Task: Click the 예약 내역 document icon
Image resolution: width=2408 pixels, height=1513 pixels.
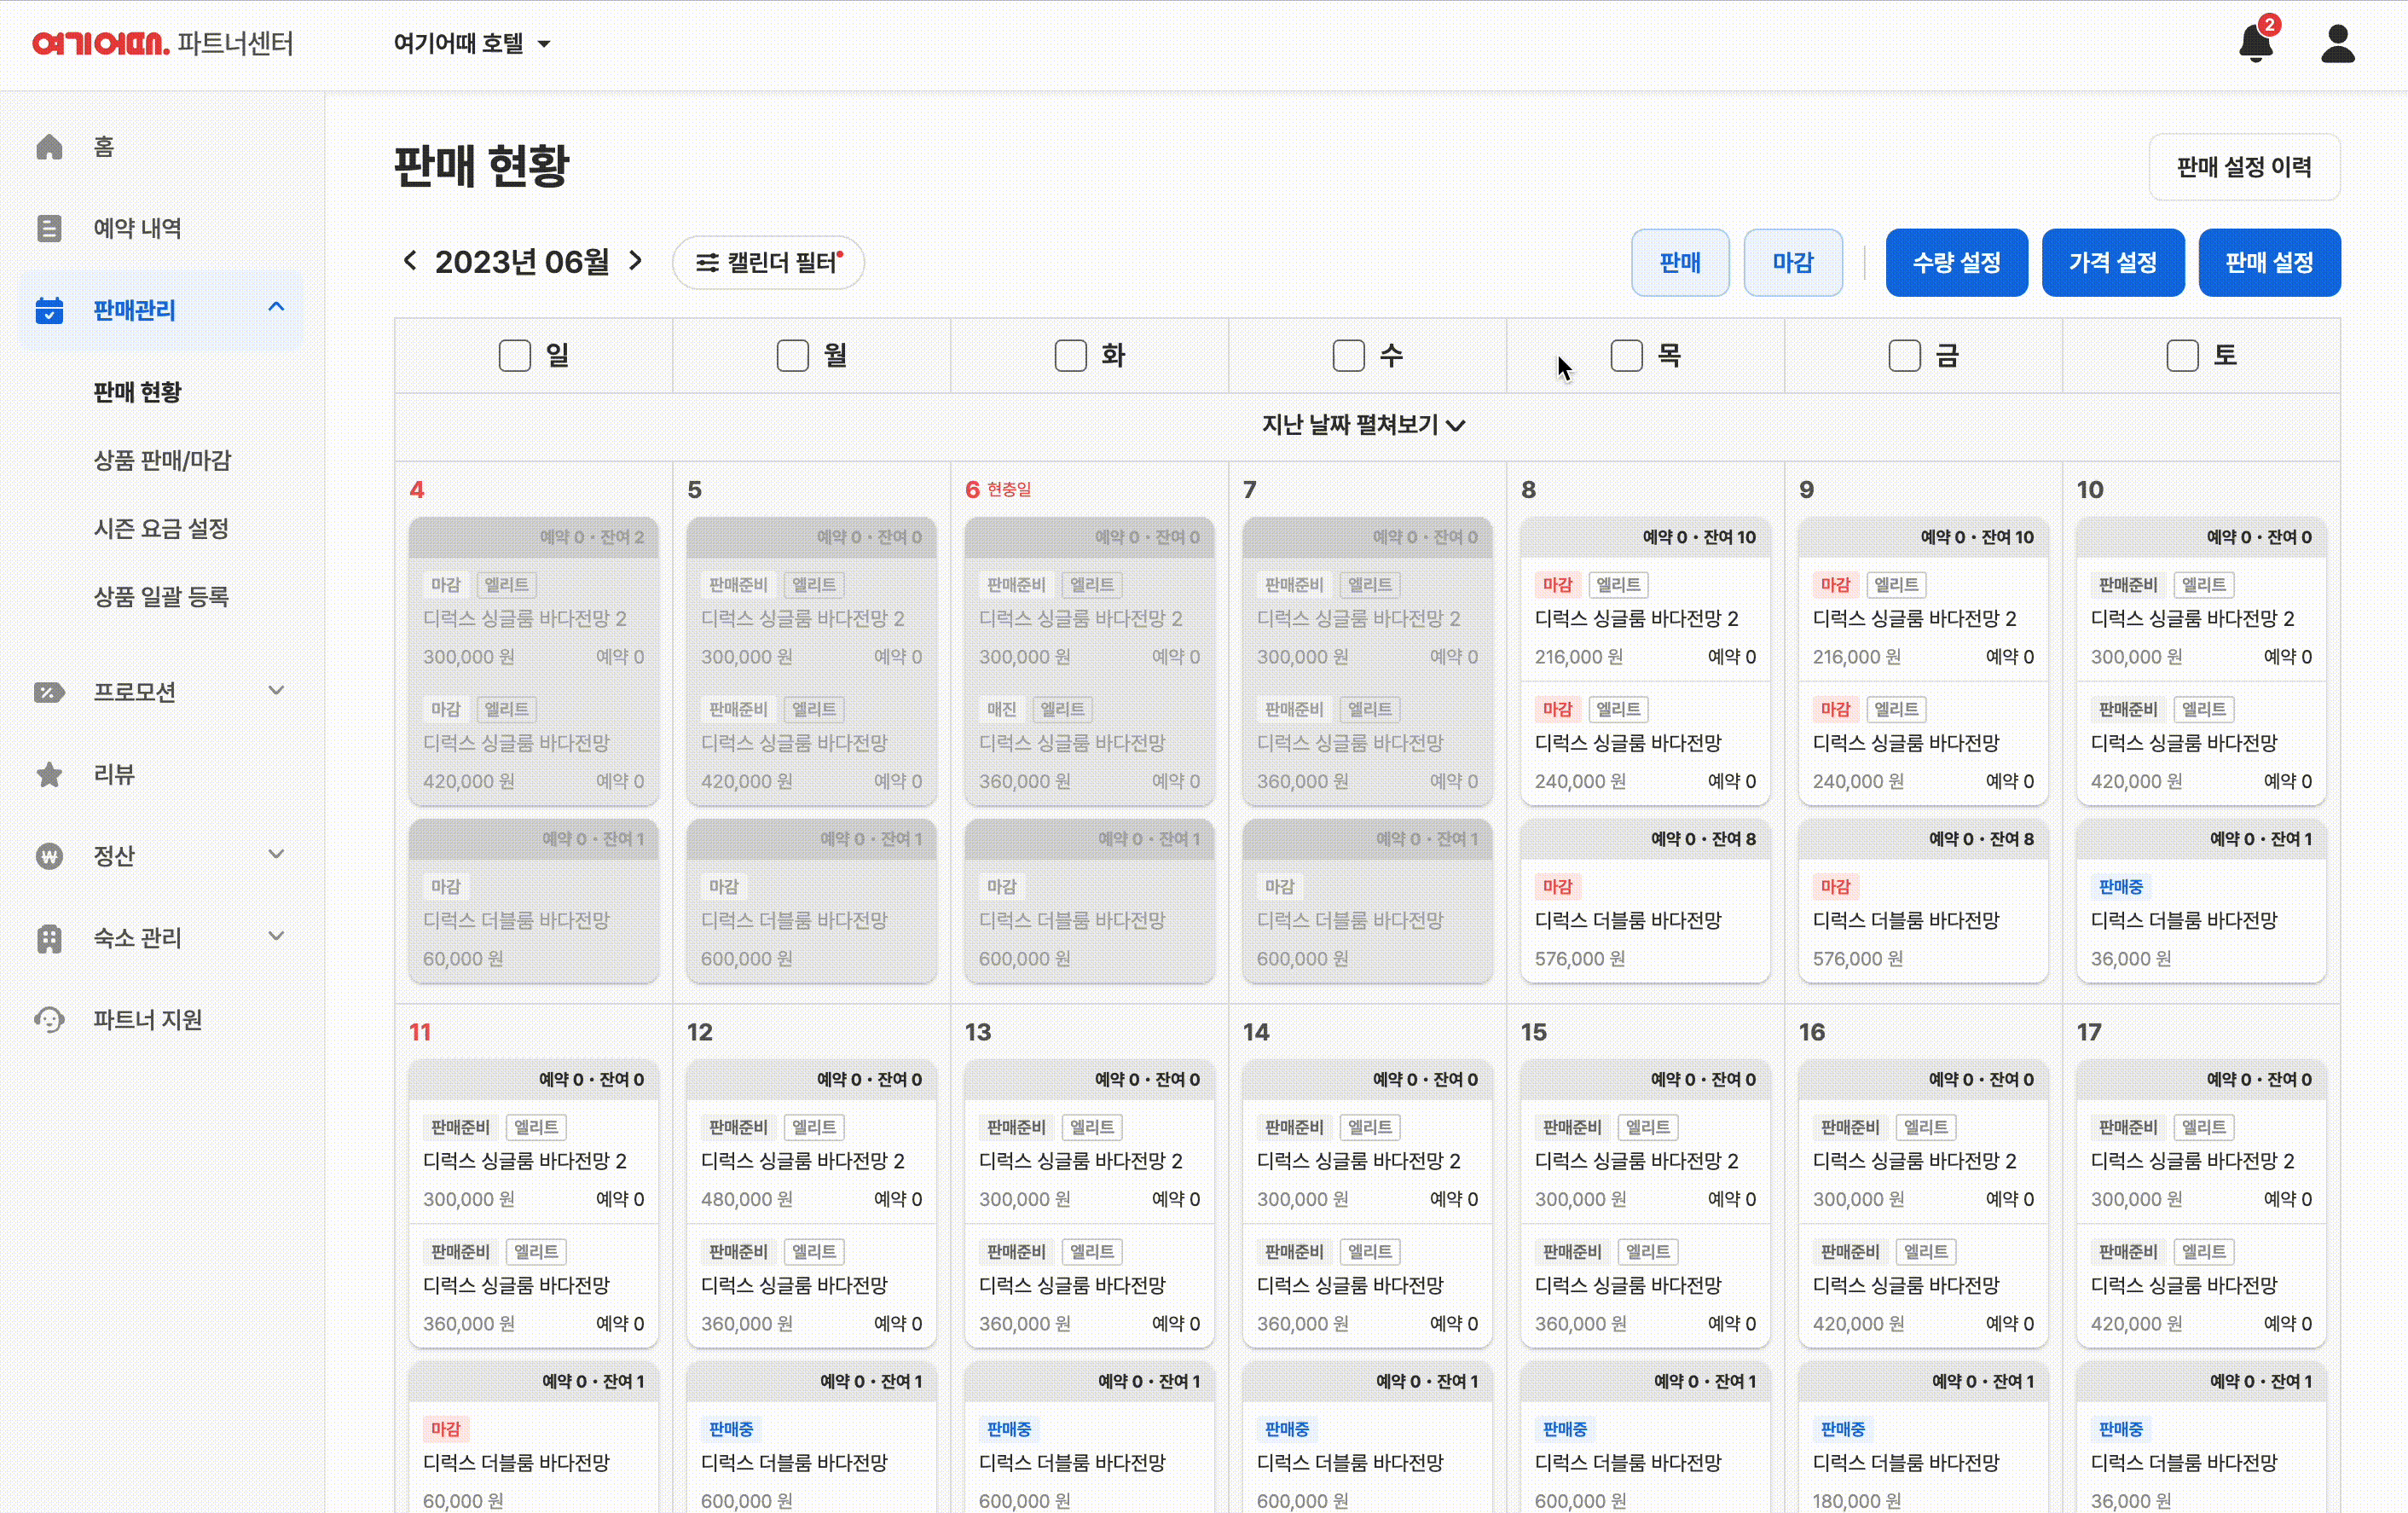Action: pyautogui.click(x=49, y=228)
